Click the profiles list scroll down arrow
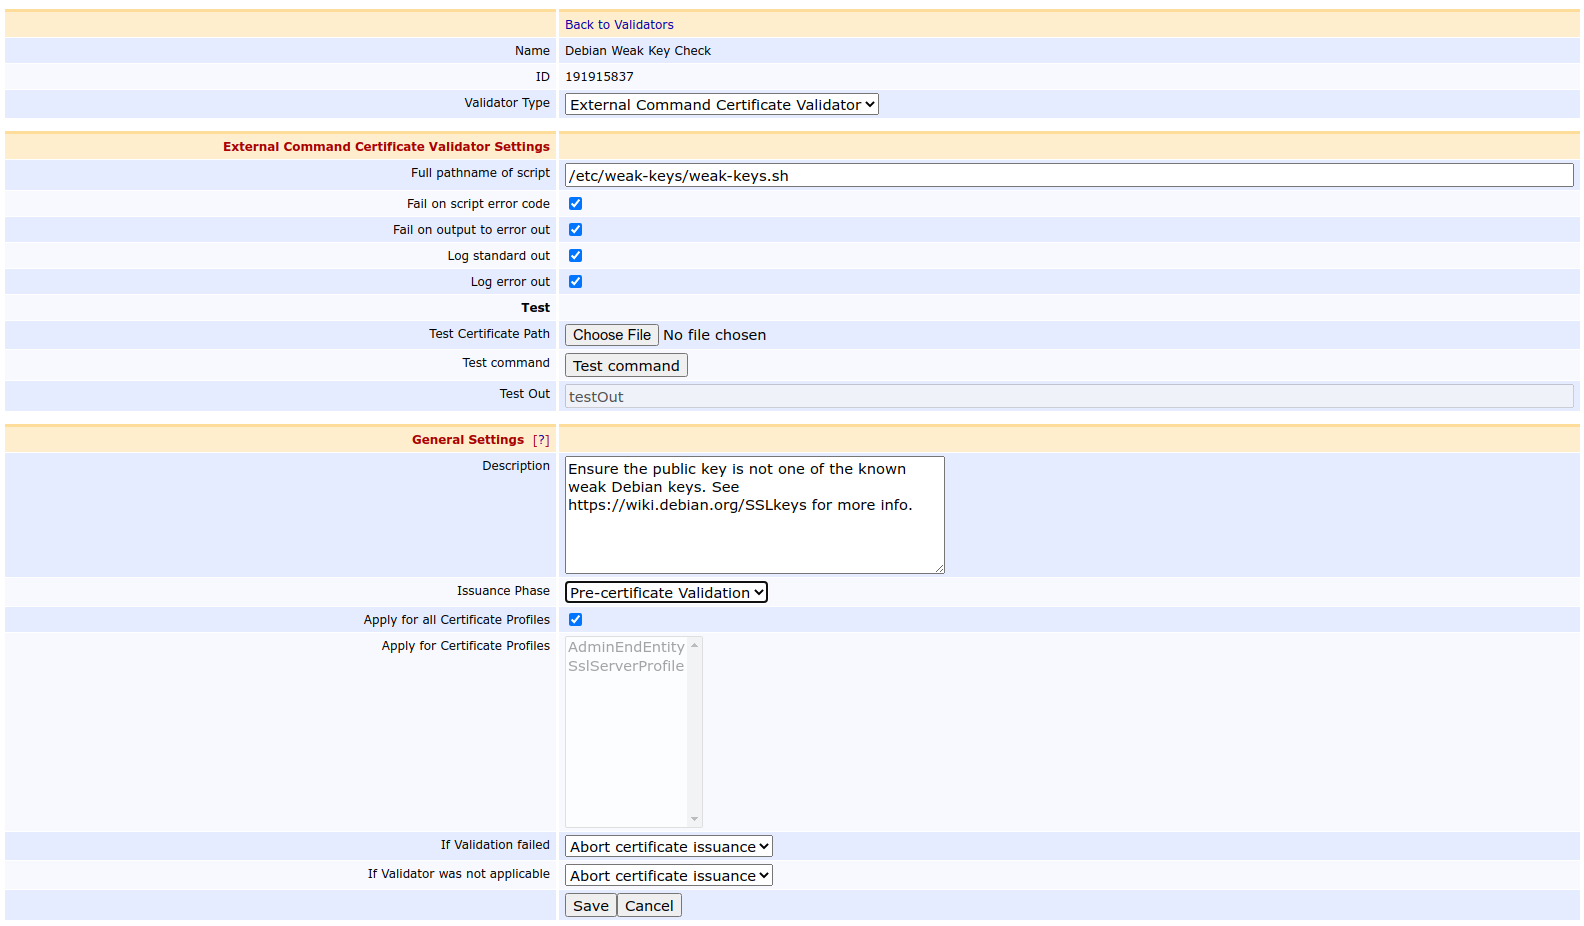Viewport: 1584px width, 926px height. pos(694,819)
